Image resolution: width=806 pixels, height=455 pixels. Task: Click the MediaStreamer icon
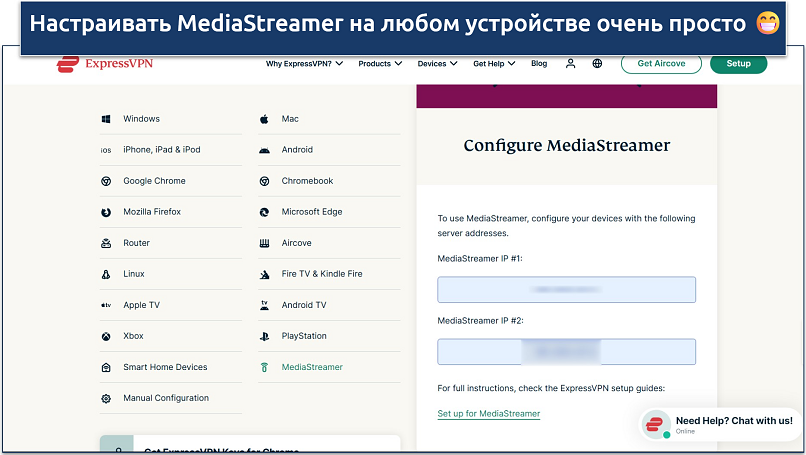click(264, 367)
